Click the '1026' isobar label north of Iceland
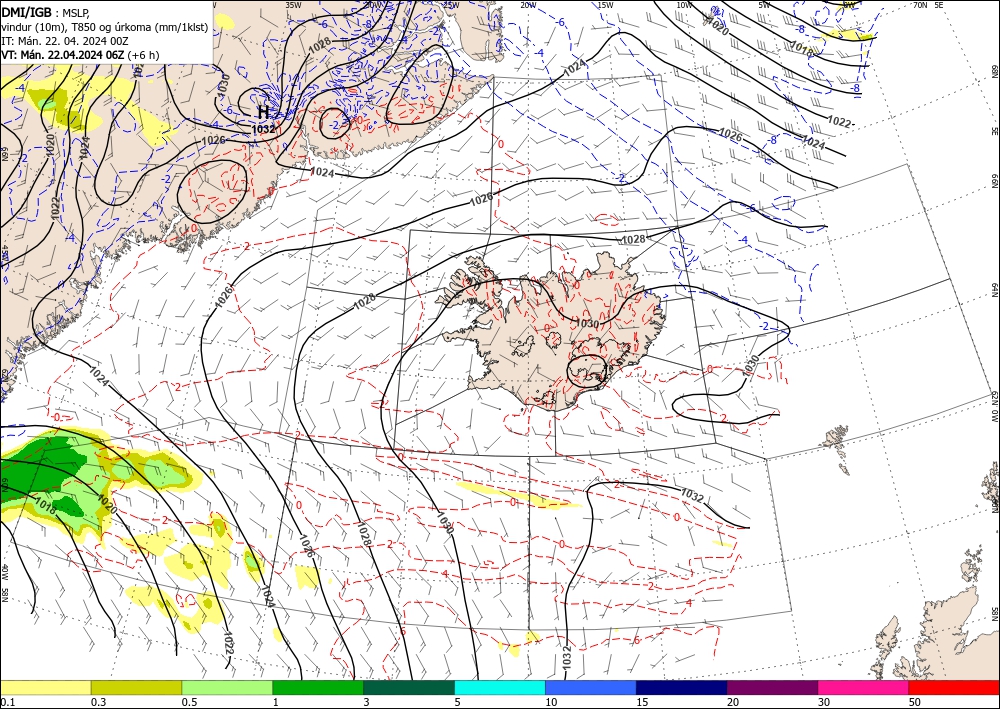The image size is (1000, 709). coord(482,200)
